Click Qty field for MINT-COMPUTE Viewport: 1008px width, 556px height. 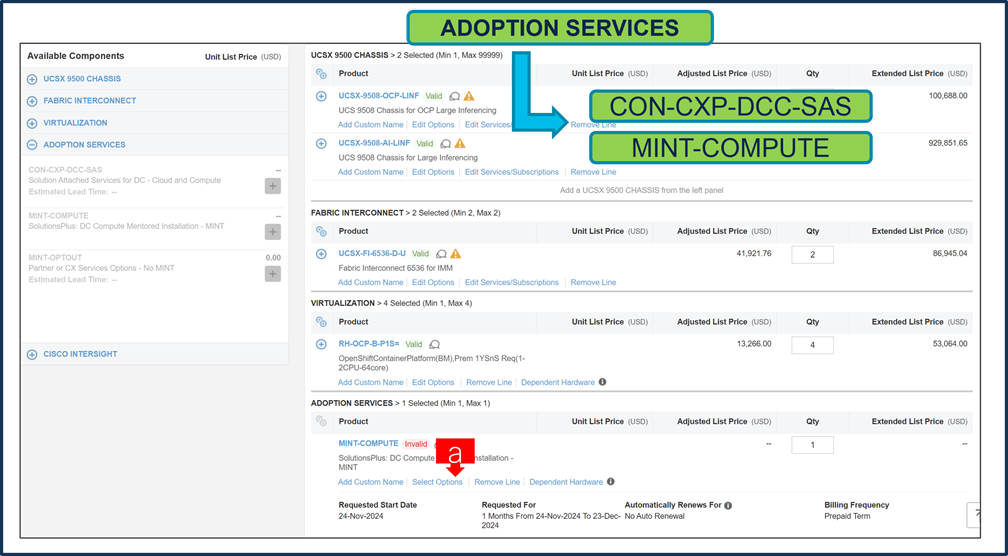coord(813,445)
